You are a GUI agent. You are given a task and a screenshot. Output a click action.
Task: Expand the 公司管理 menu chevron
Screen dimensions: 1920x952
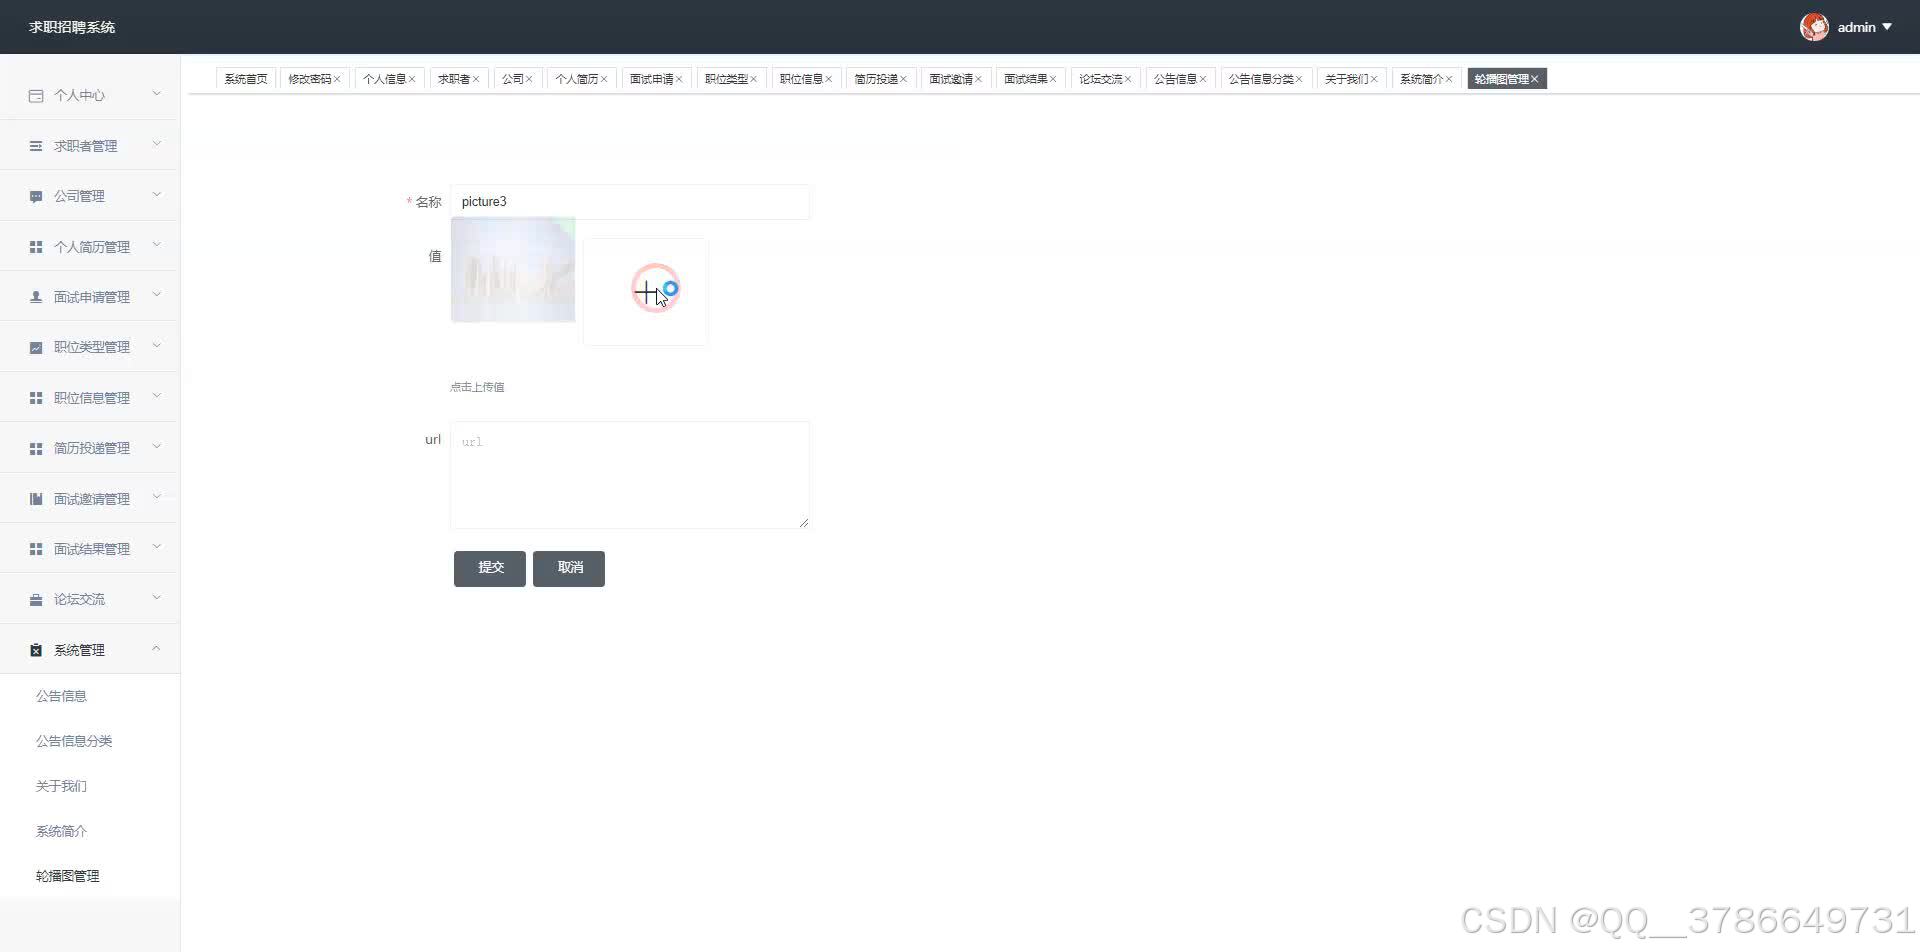coord(156,195)
